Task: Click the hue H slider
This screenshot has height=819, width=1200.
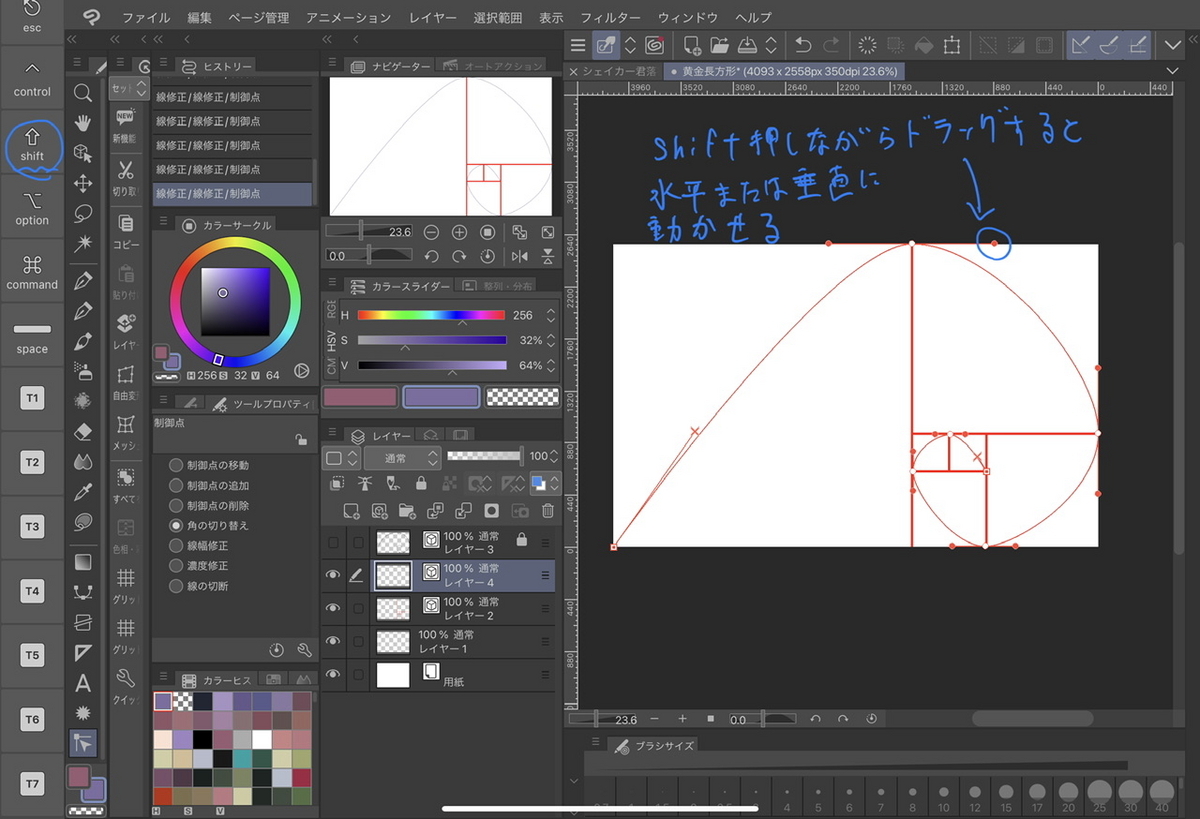Action: (431, 315)
